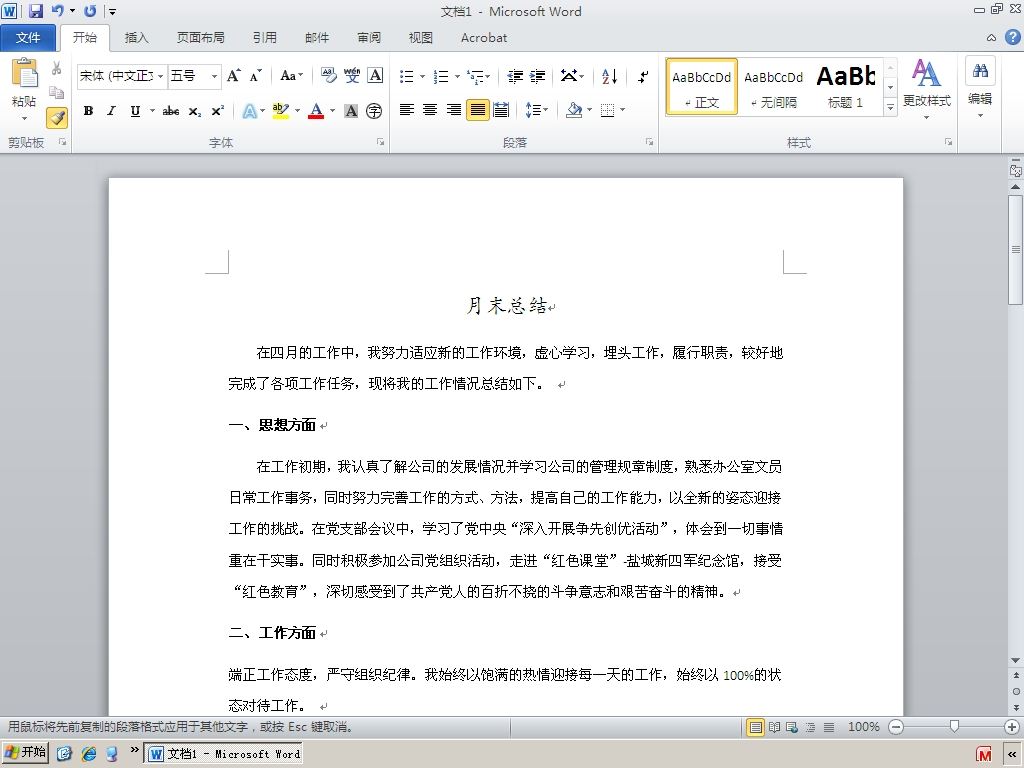Toggle Subscript formatting

[195, 112]
